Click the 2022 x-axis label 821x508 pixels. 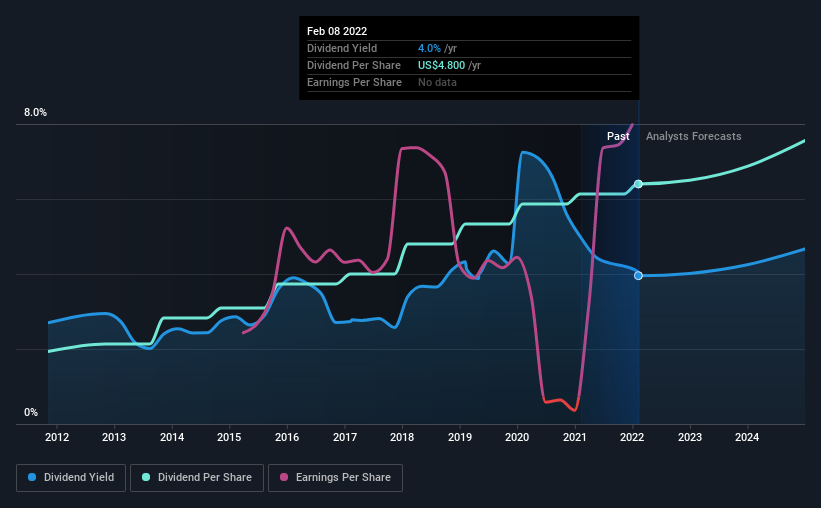pyautogui.click(x=632, y=437)
